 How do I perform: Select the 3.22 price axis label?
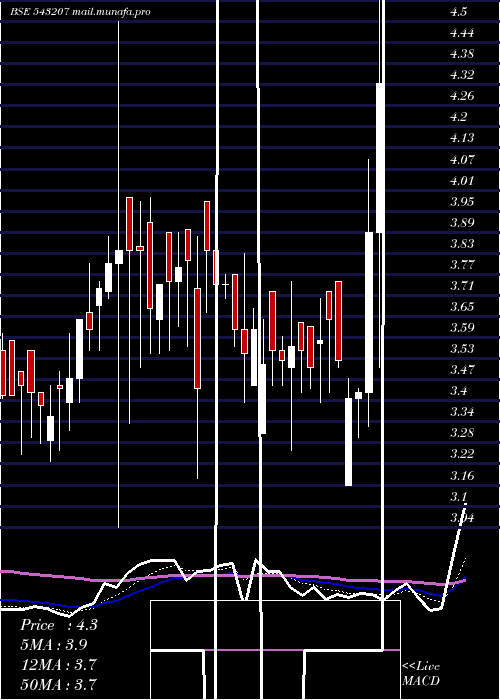[462, 454]
